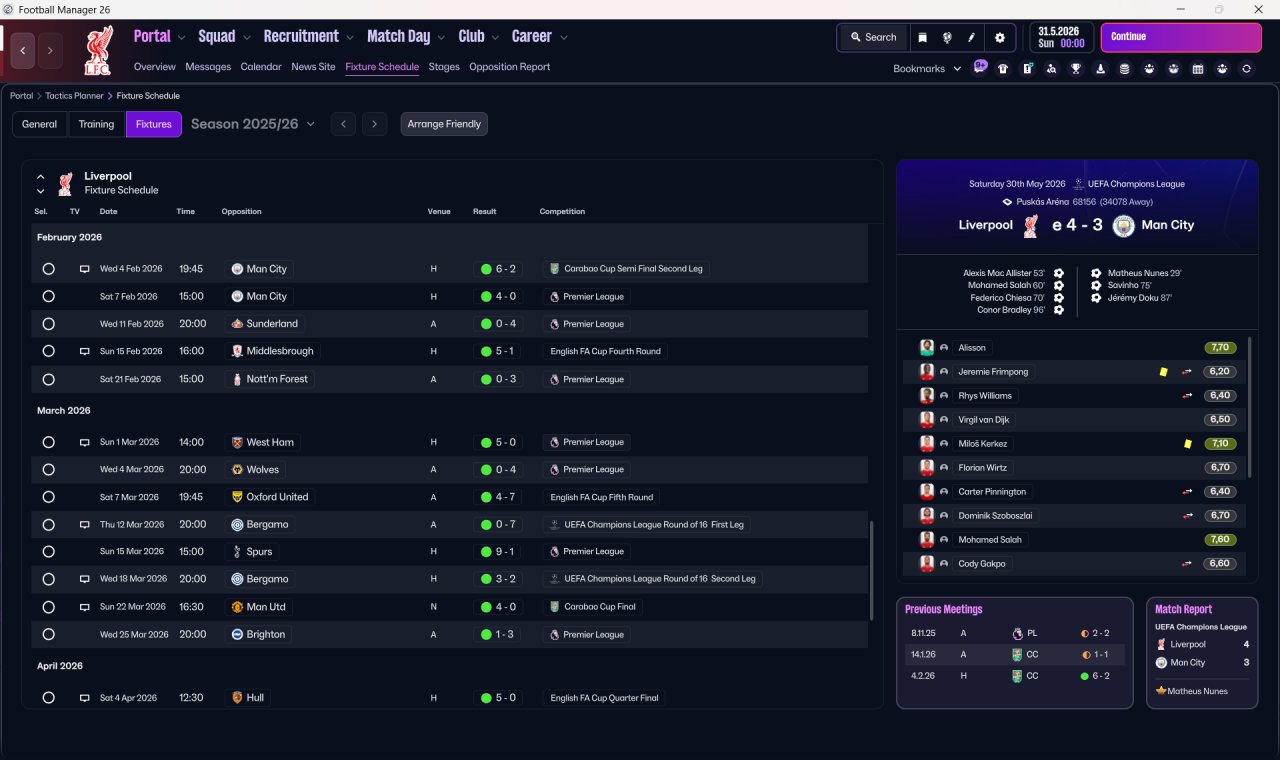Screen dimensions: 1280x760
Task: Click the pencil edit icon in the toolbar
Action: [970, 37]
